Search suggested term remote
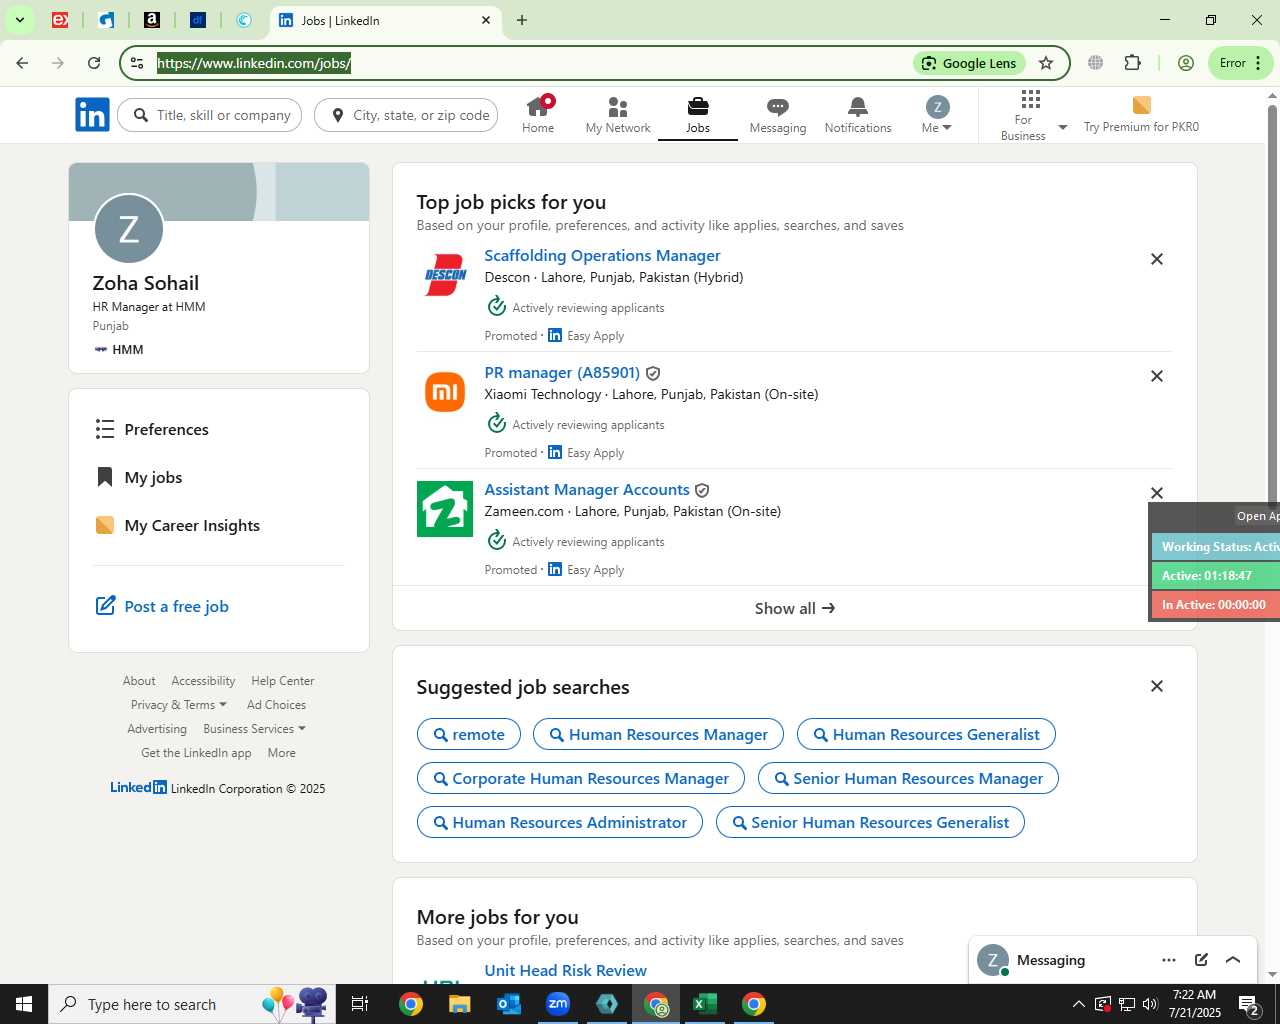This screenshot has width=1280, height=1024. point(468,734)
